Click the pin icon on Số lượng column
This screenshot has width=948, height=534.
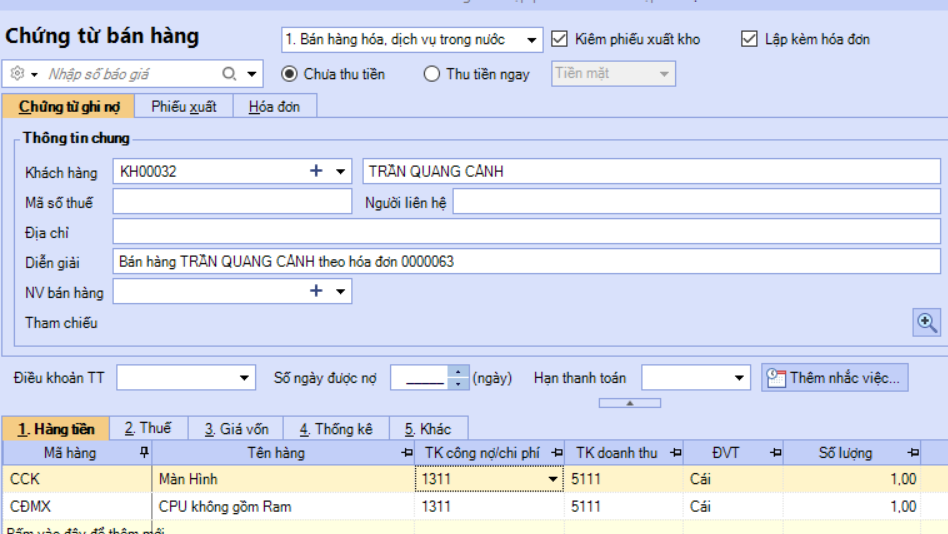(x=912, y=453)
